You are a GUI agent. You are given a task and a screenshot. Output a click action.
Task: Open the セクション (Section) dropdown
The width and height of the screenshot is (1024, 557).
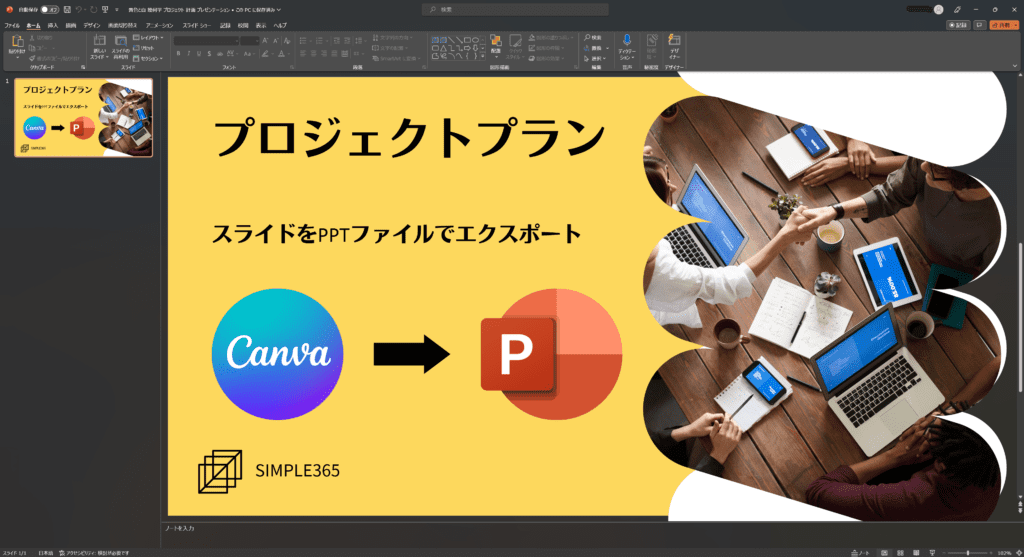(148, 58)
